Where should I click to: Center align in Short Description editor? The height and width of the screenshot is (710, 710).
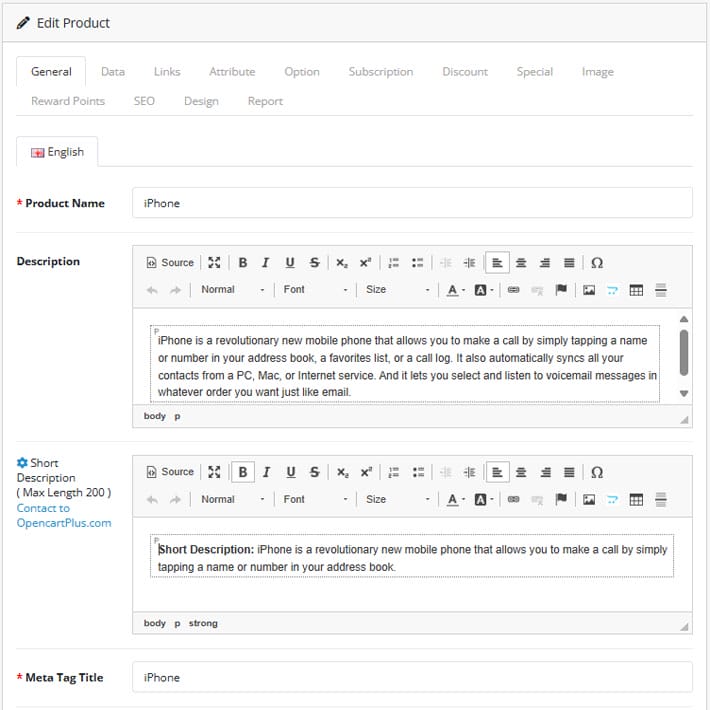521,472
